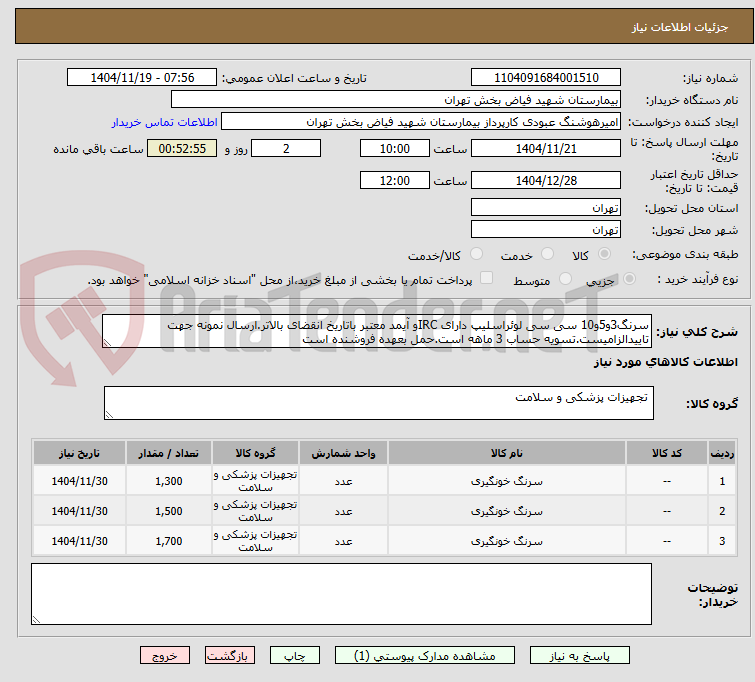
Task: Click the description box resize handle
Action: (107, 343)
